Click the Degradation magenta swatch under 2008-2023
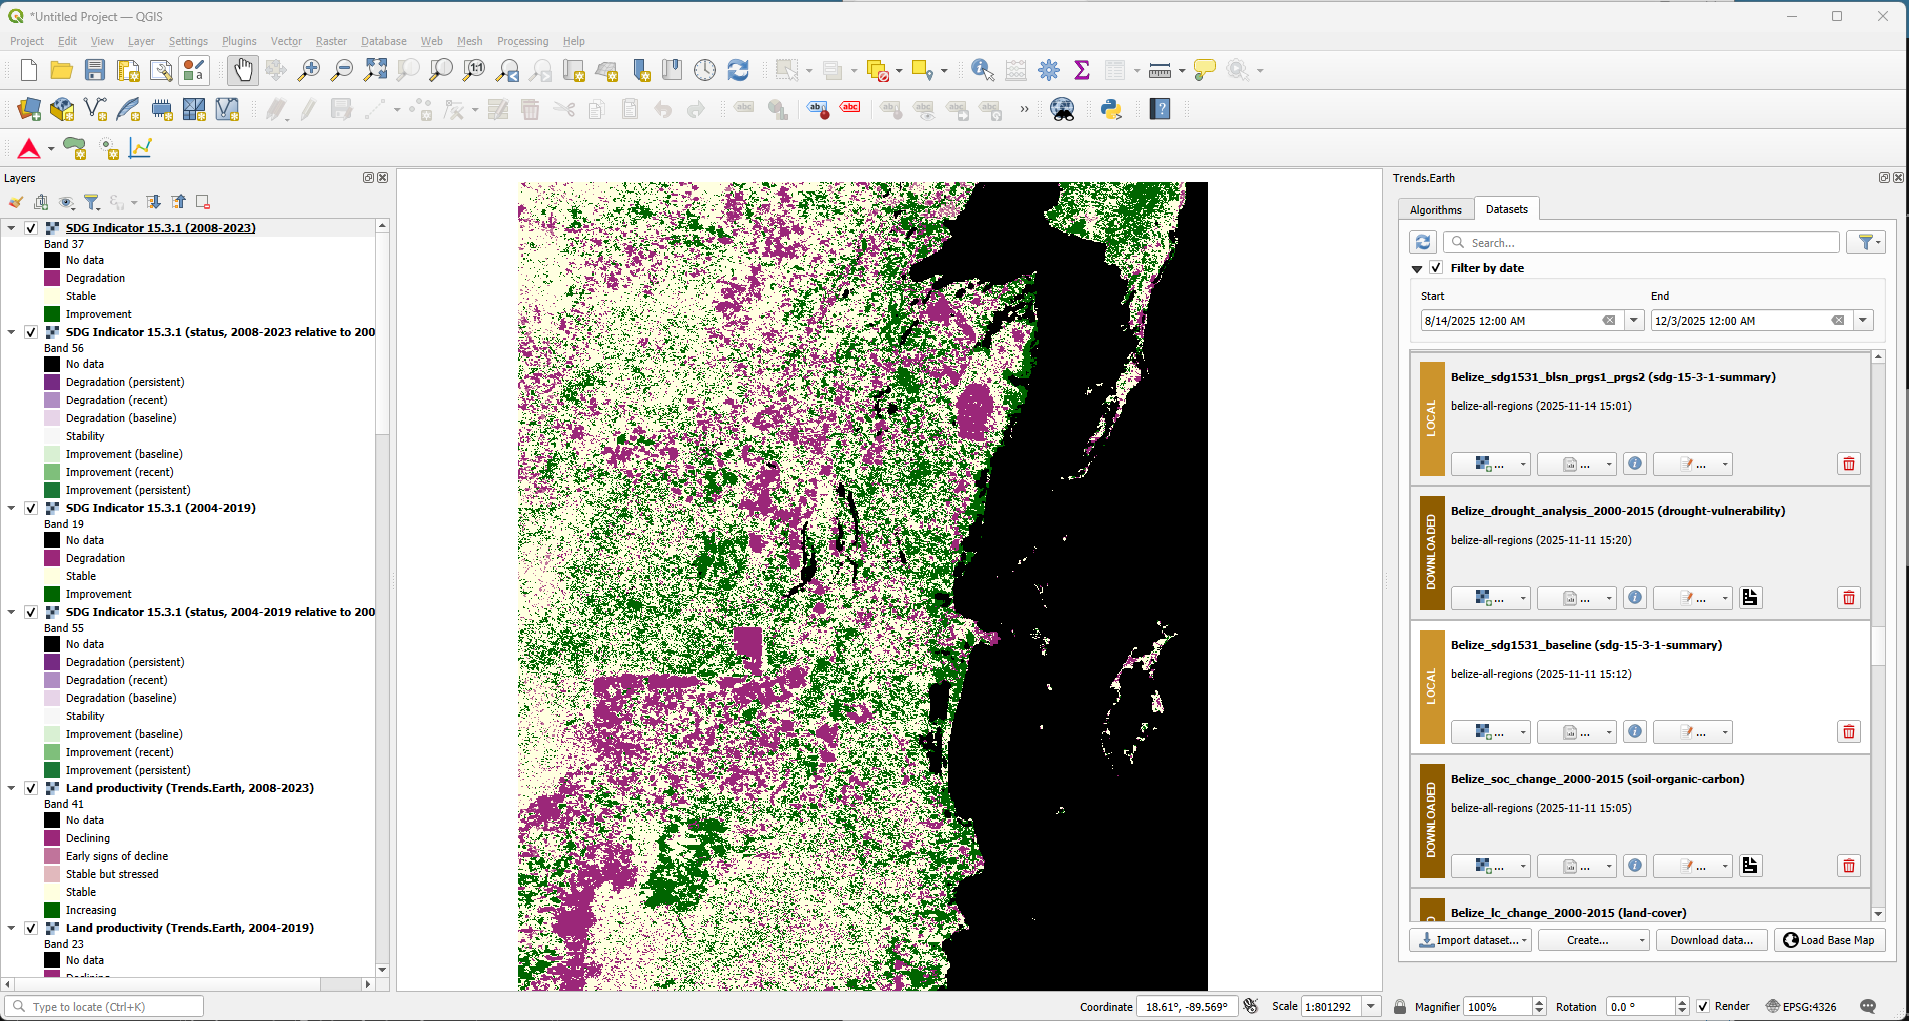Screen dimensions: 1909x1021 coord(52,278)
